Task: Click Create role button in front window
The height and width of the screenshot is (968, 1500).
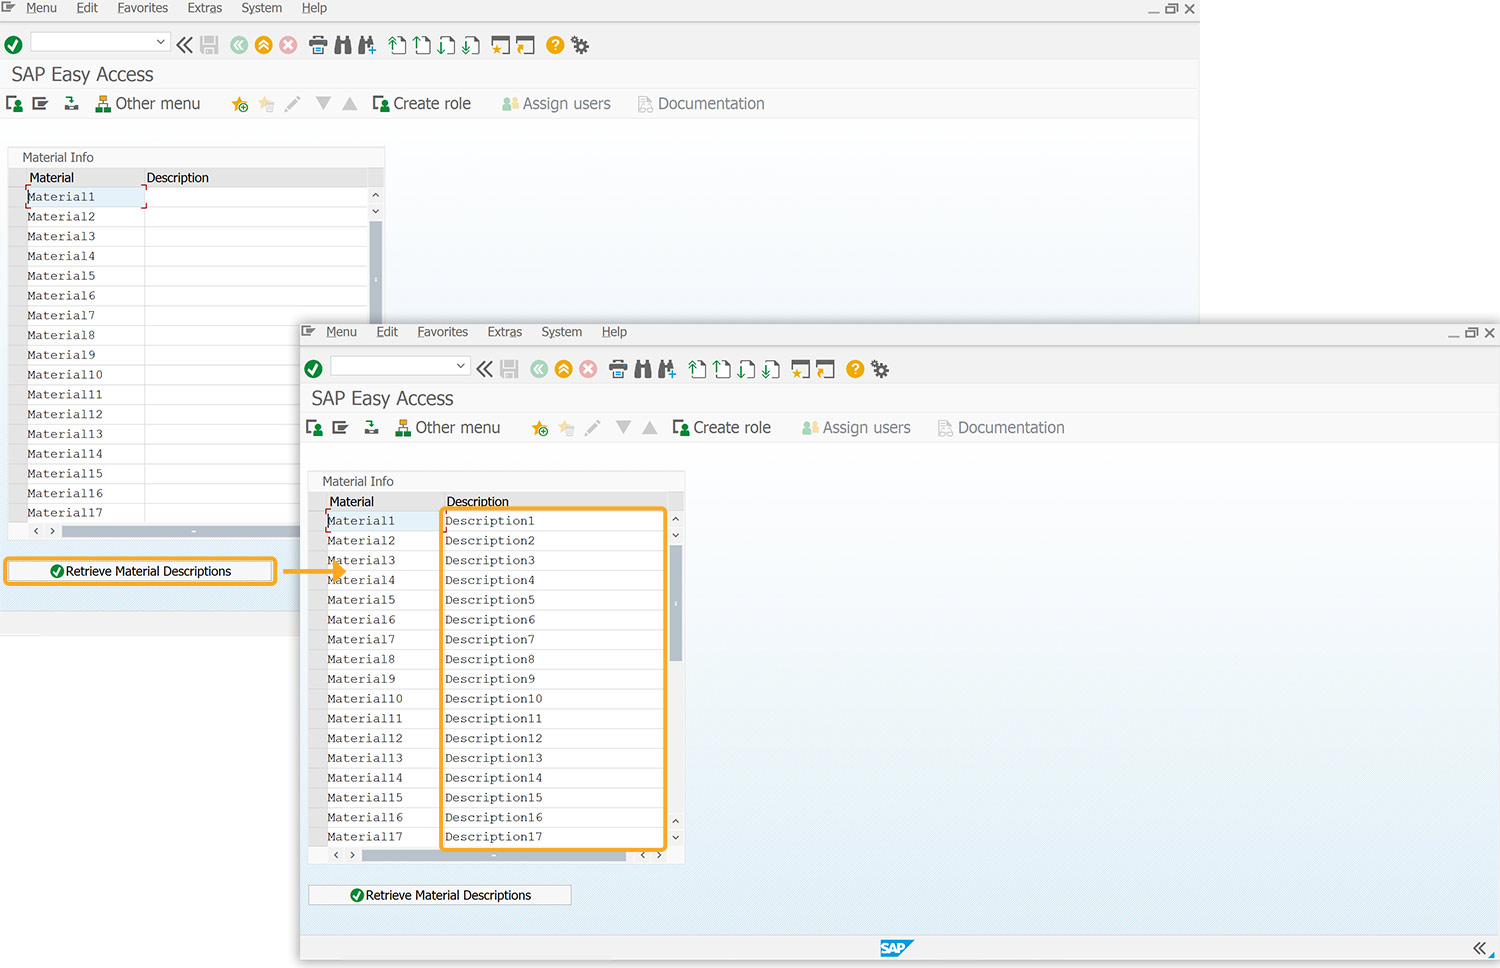Action: click(722, 428)
